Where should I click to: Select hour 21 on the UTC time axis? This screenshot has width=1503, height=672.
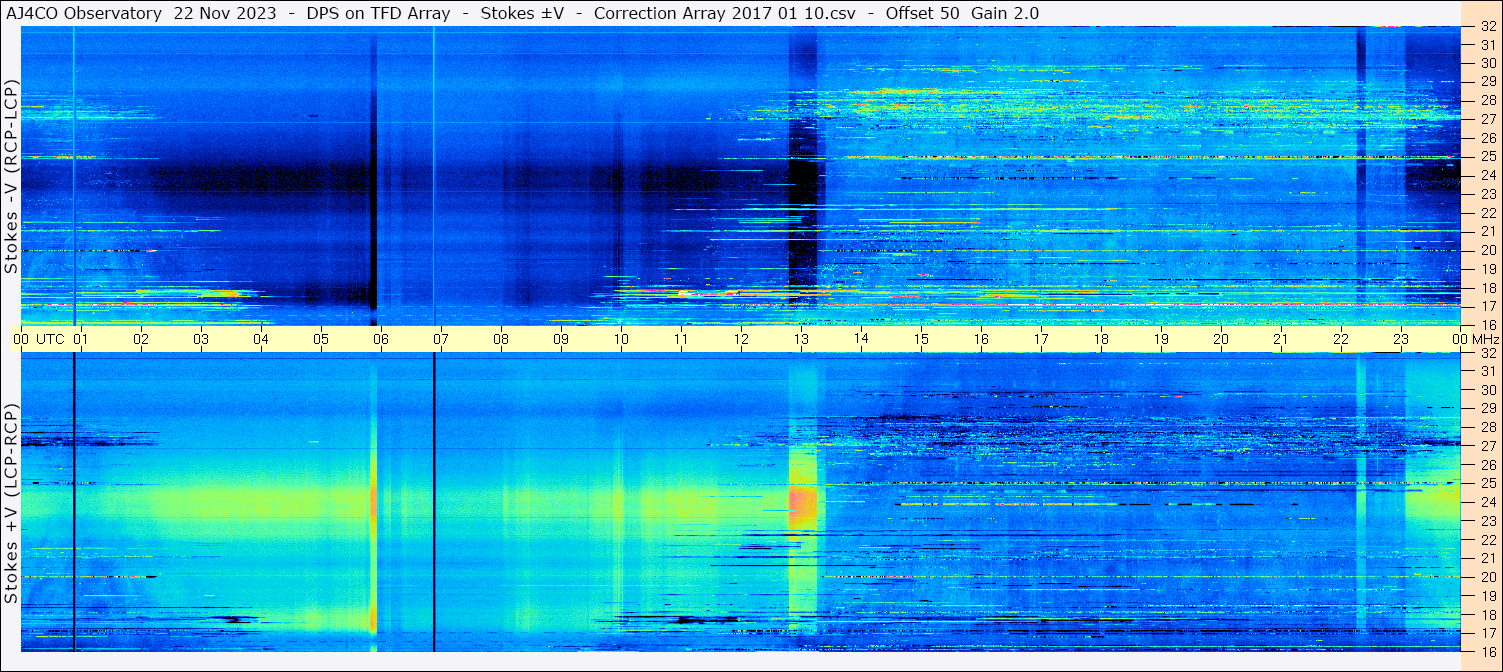point(1281,339)
